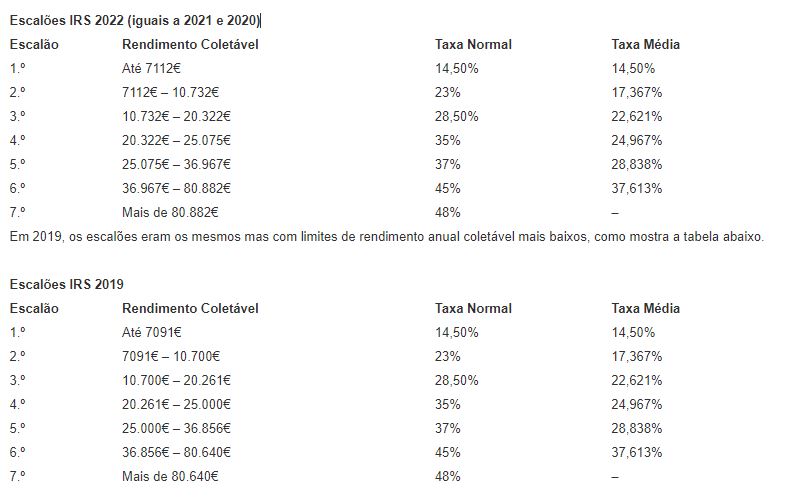Click the '25.000€ – 36.856€' income range
Image resolution: width=788 pixels, height=498 pixels.
coord(176,428)
